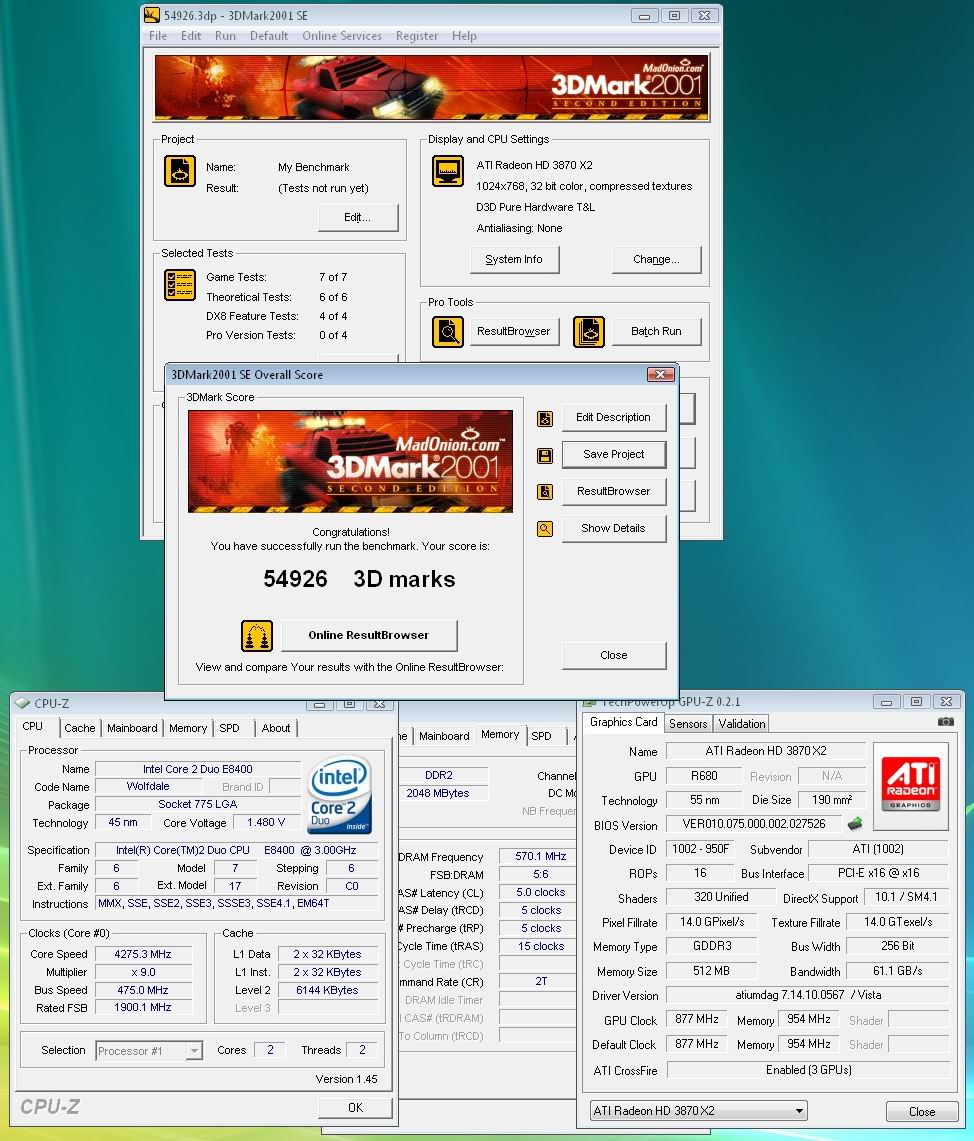Click the ResultBrowser button in Pro Tools
Viewport: 974px width, 1141px height.
[x=514, y=331]
